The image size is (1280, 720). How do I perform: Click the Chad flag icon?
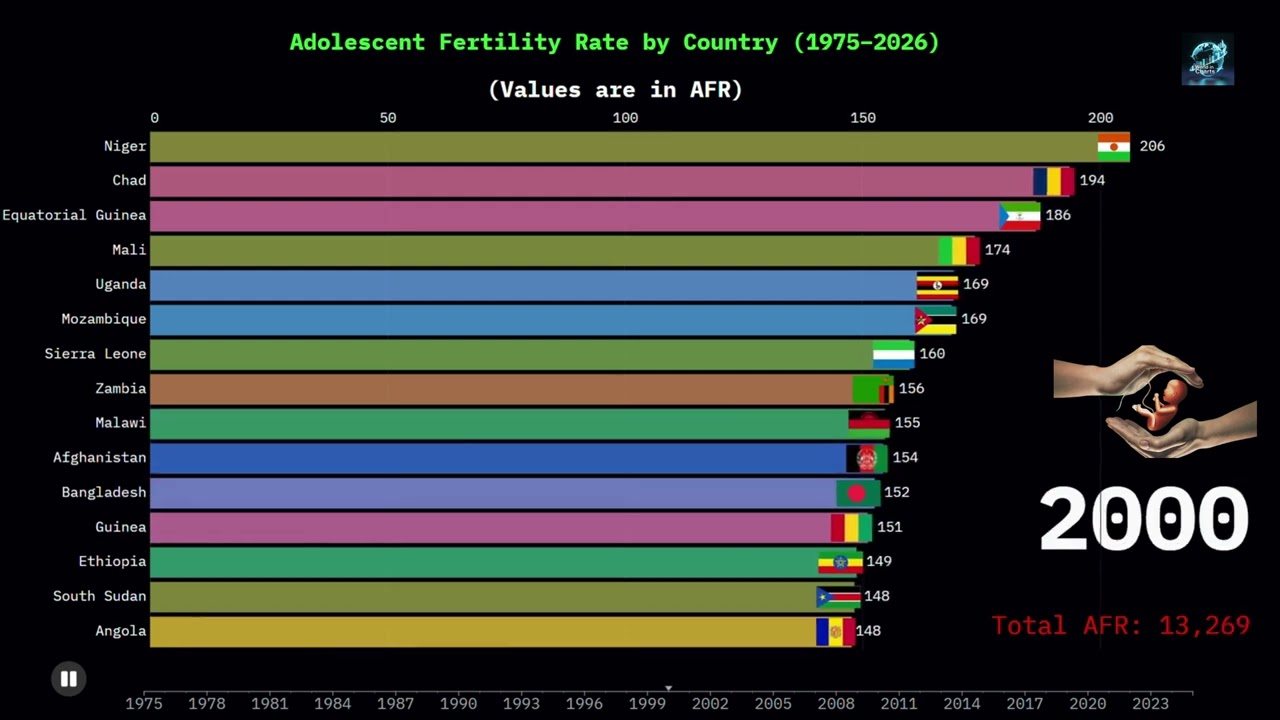tap(1054, 181)
